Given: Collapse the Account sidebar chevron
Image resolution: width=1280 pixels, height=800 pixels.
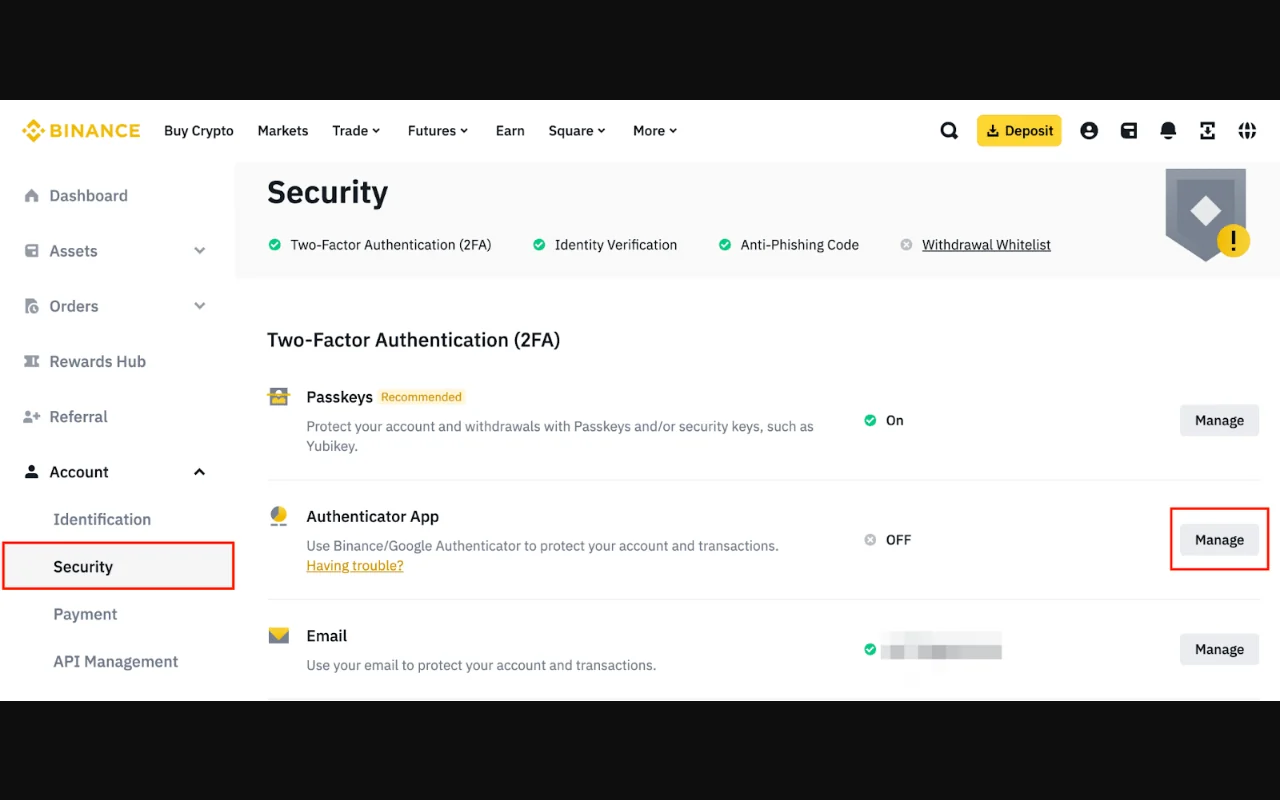Looking at the screenshot, I should tap(199, 472).
